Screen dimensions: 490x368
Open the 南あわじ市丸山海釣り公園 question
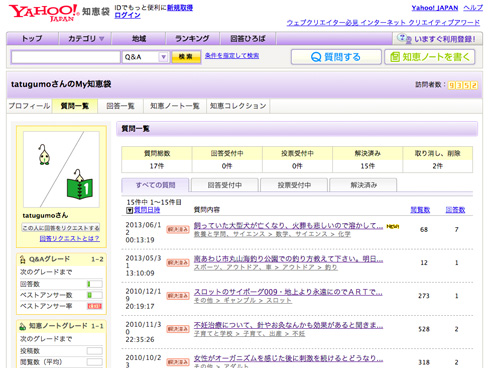pos(288,259)
